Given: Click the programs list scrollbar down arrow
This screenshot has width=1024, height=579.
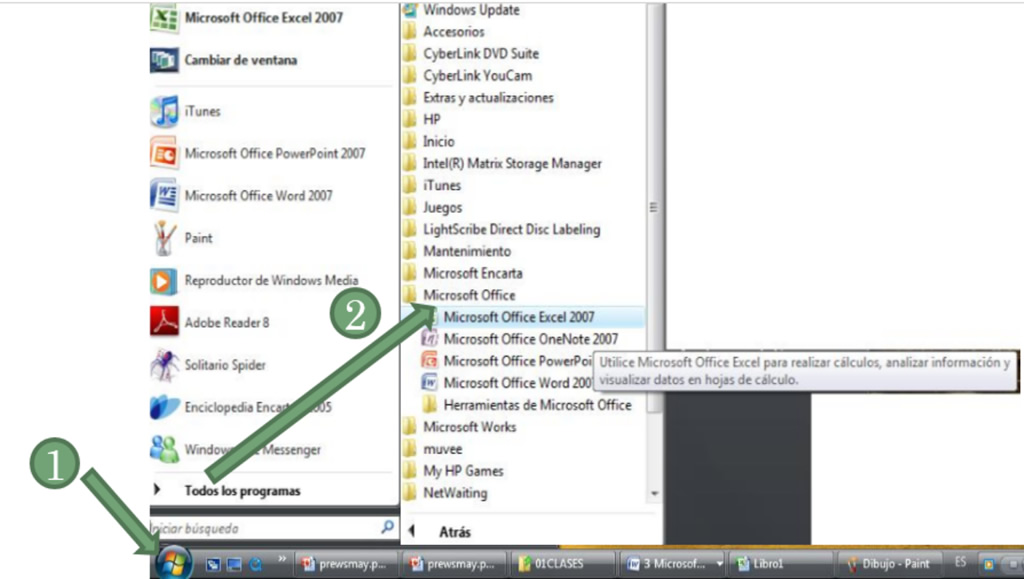Looking at the screenshot, I should [x=655, y=494].
